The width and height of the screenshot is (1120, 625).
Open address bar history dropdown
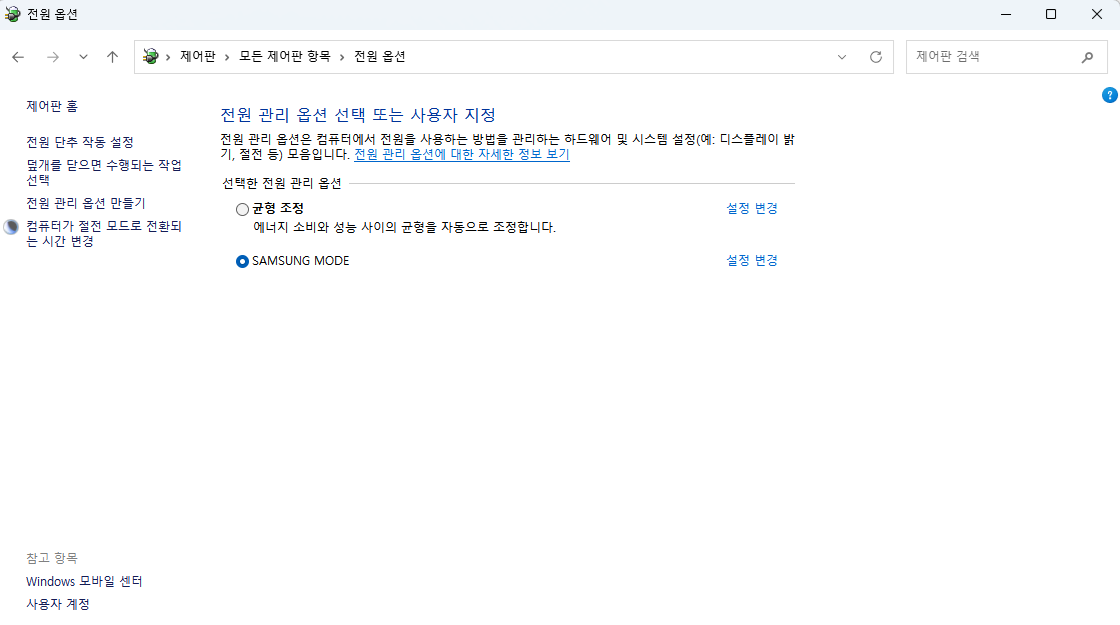click(x=842, y=57)
